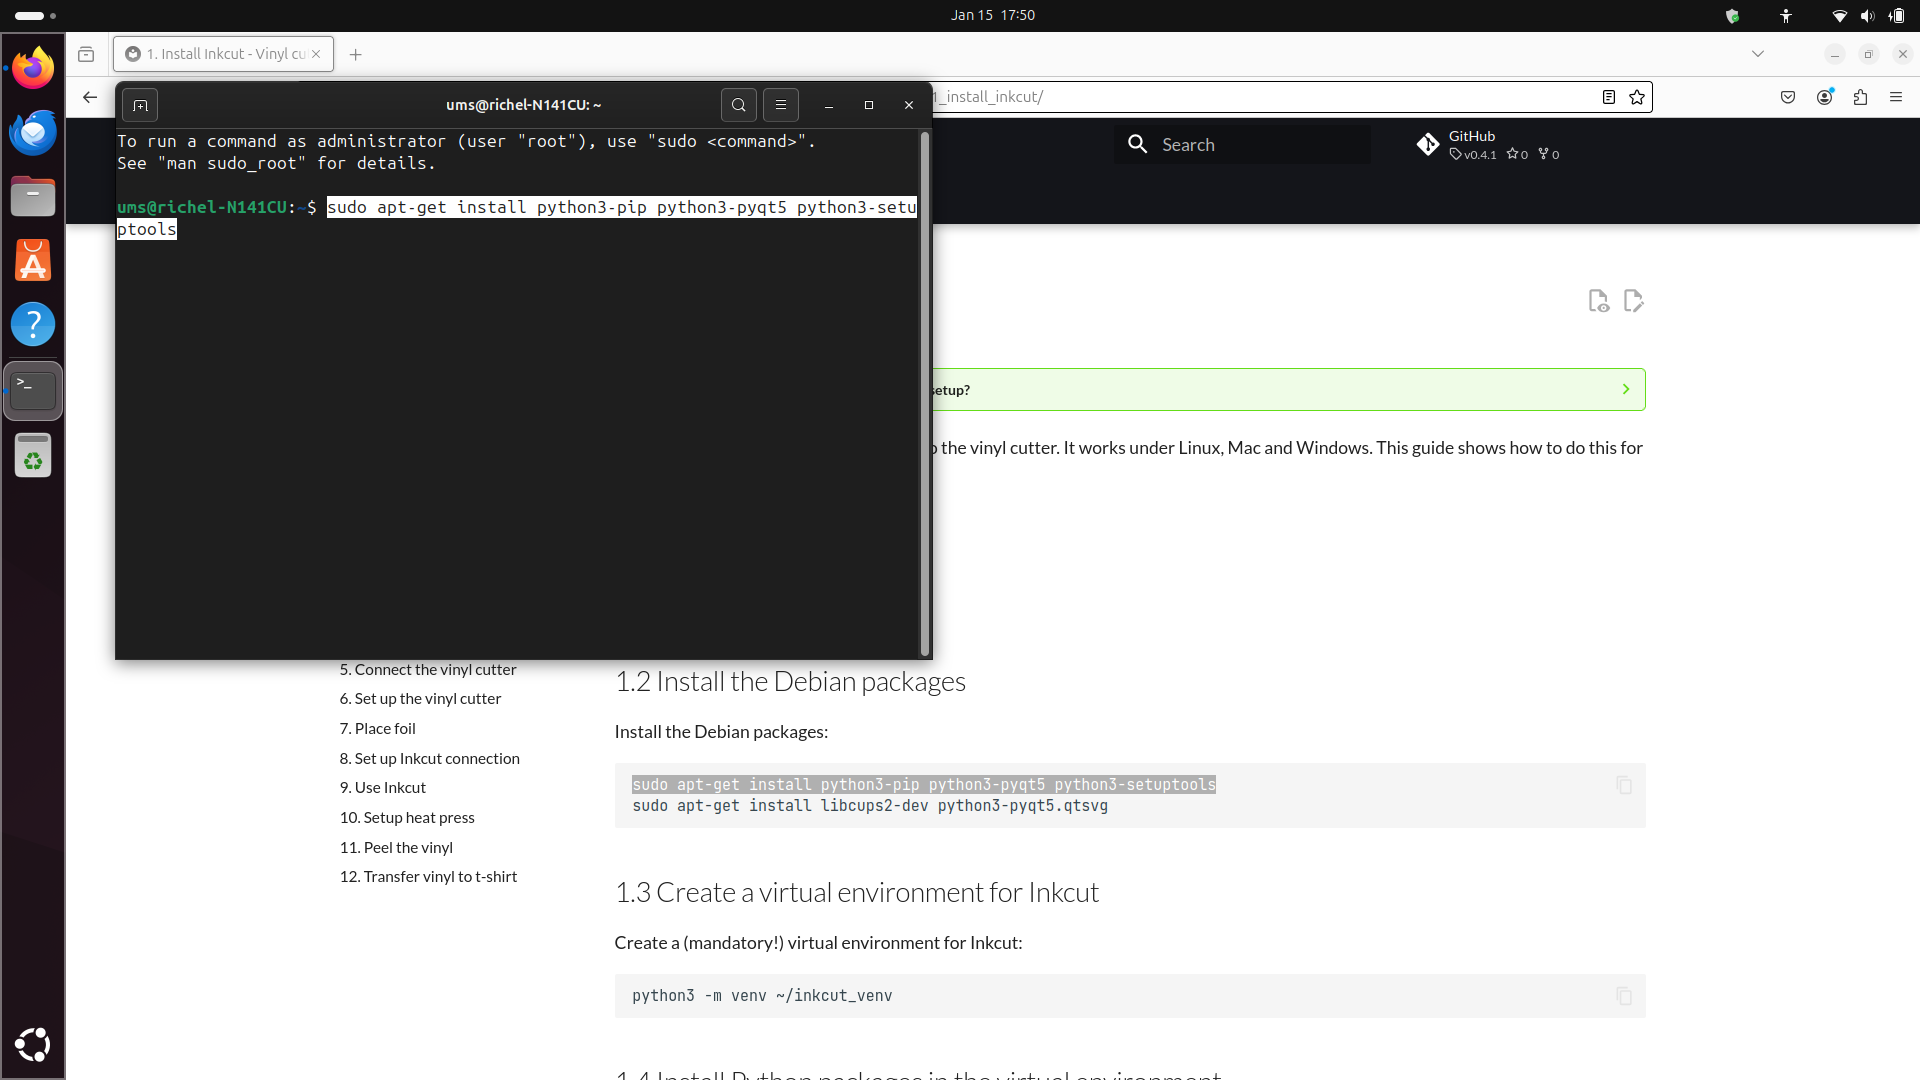The width and height of the screenshot is (1920, 1080).
Task: Open Save to Pocket icon
Action: click(1788, 97)
